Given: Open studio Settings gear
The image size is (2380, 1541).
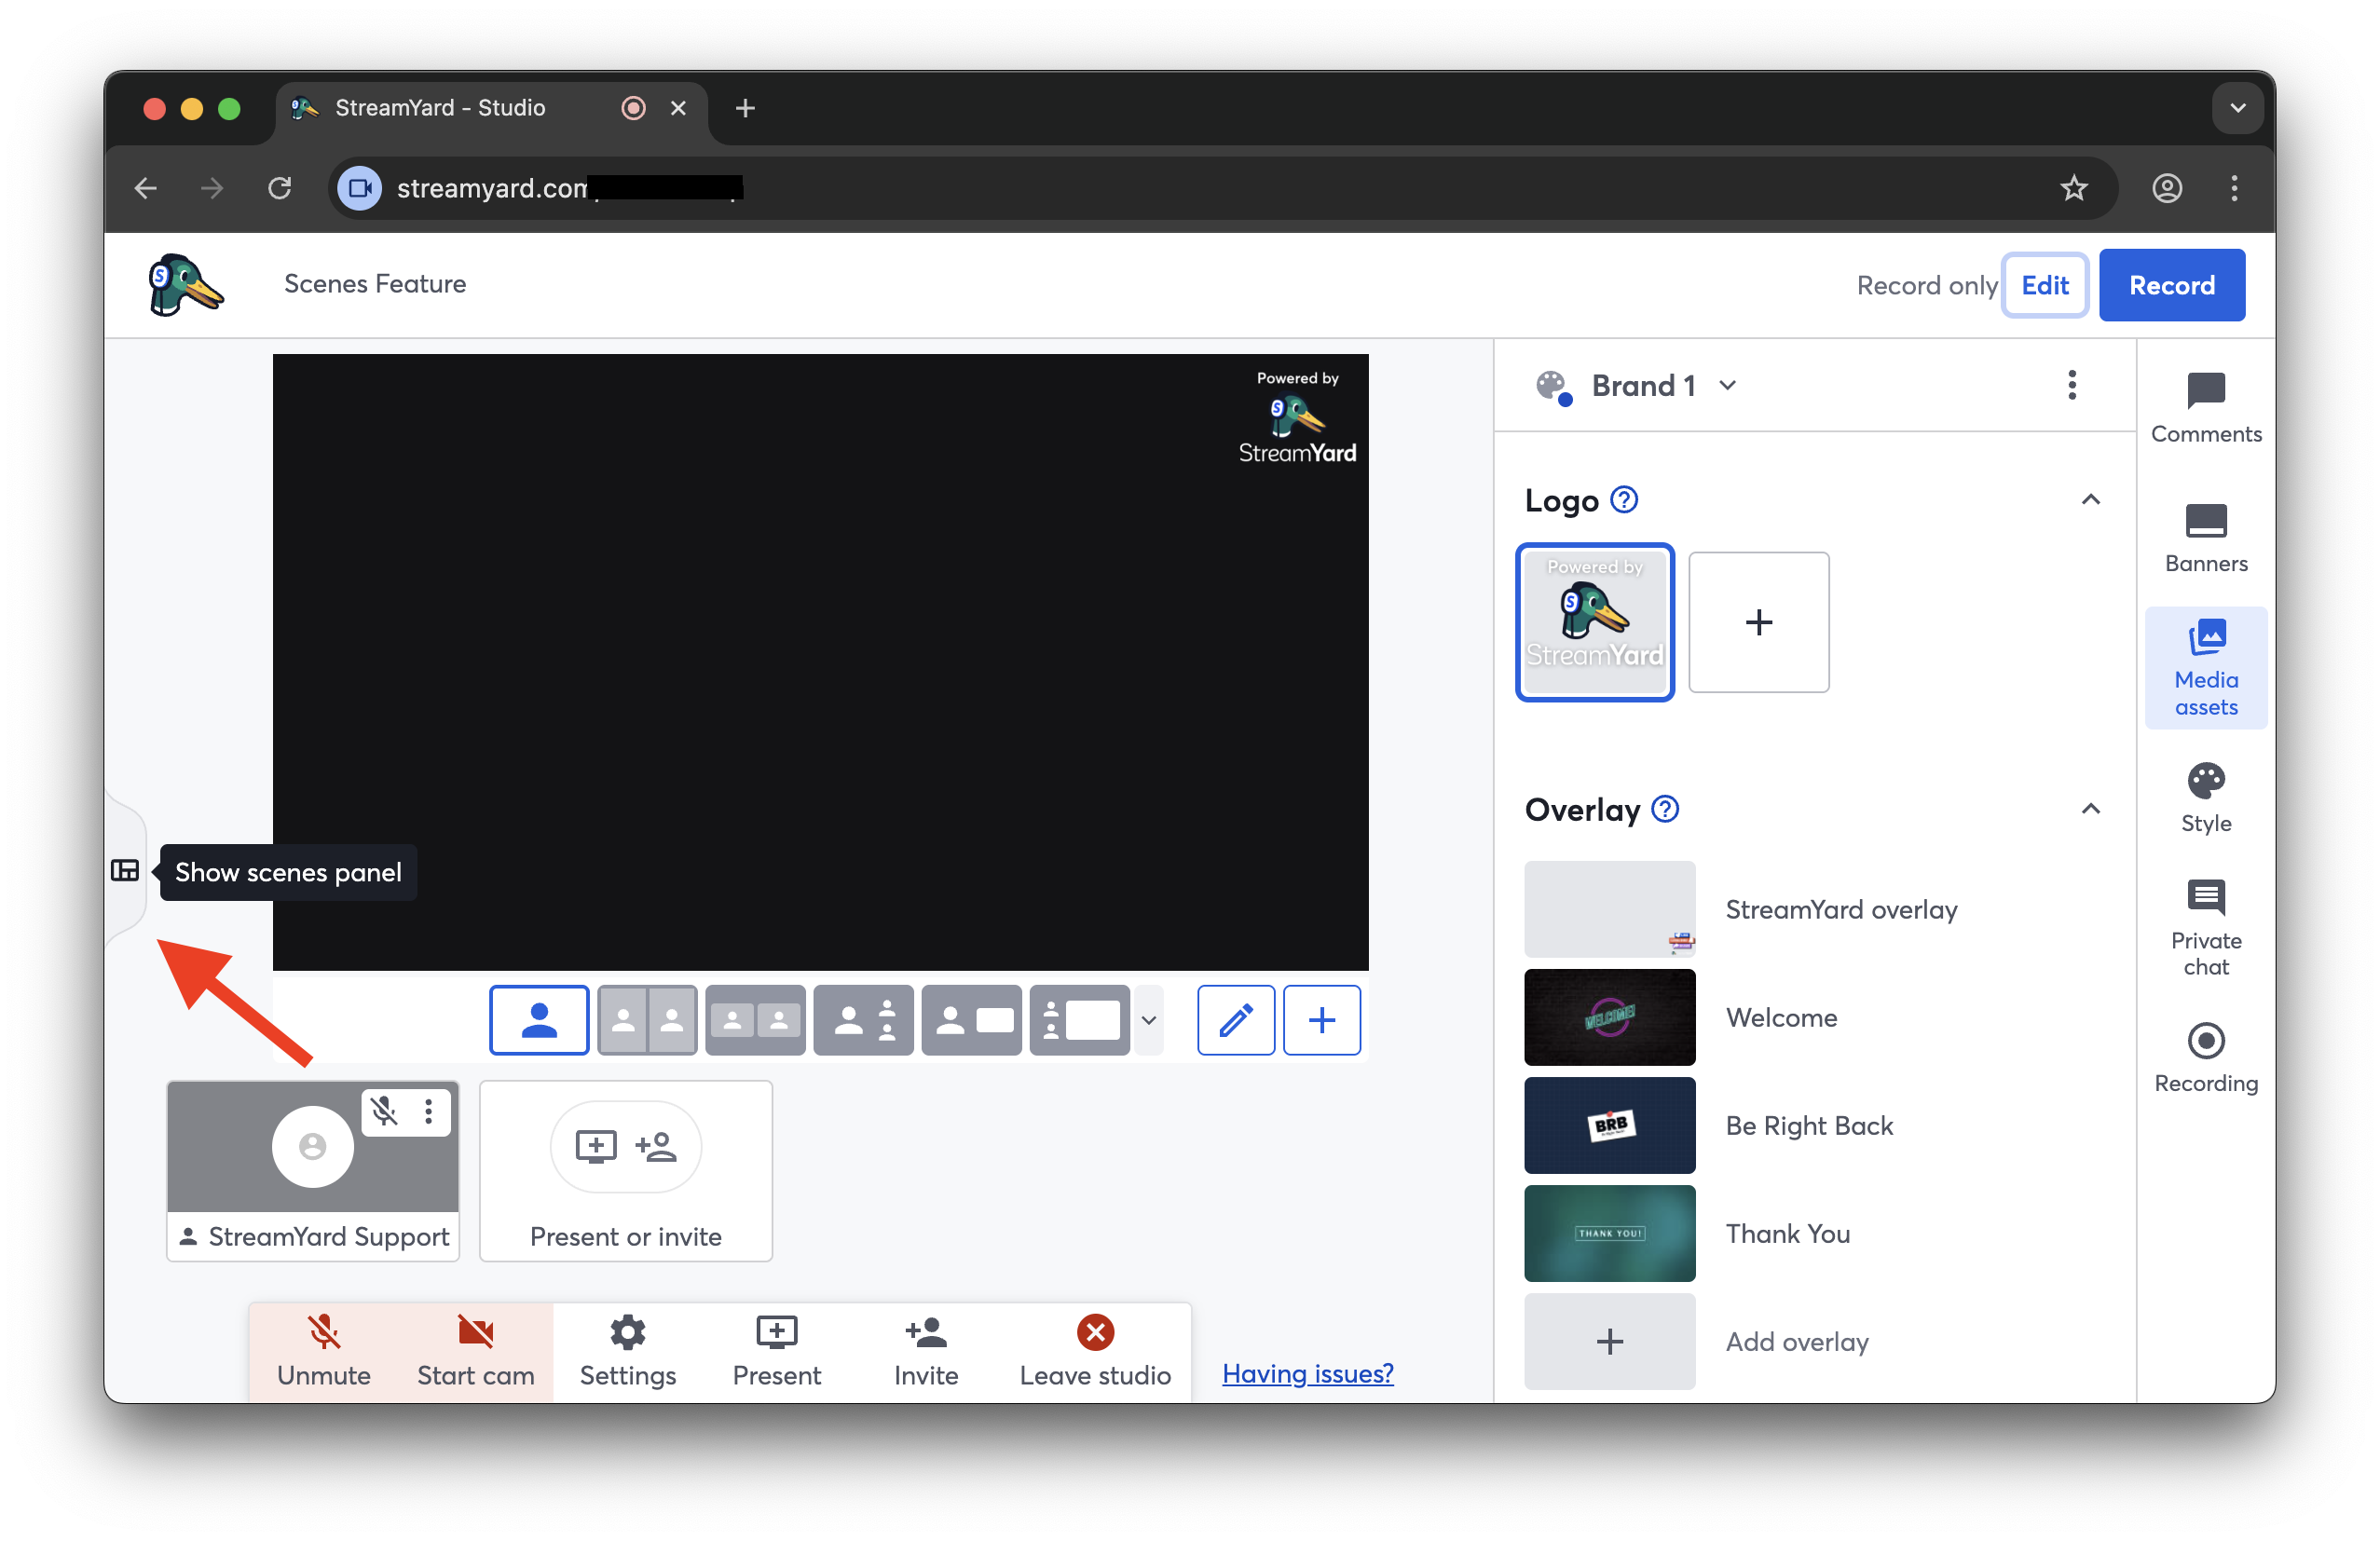Looking at the screenshot, I should tap(627, 1351).
